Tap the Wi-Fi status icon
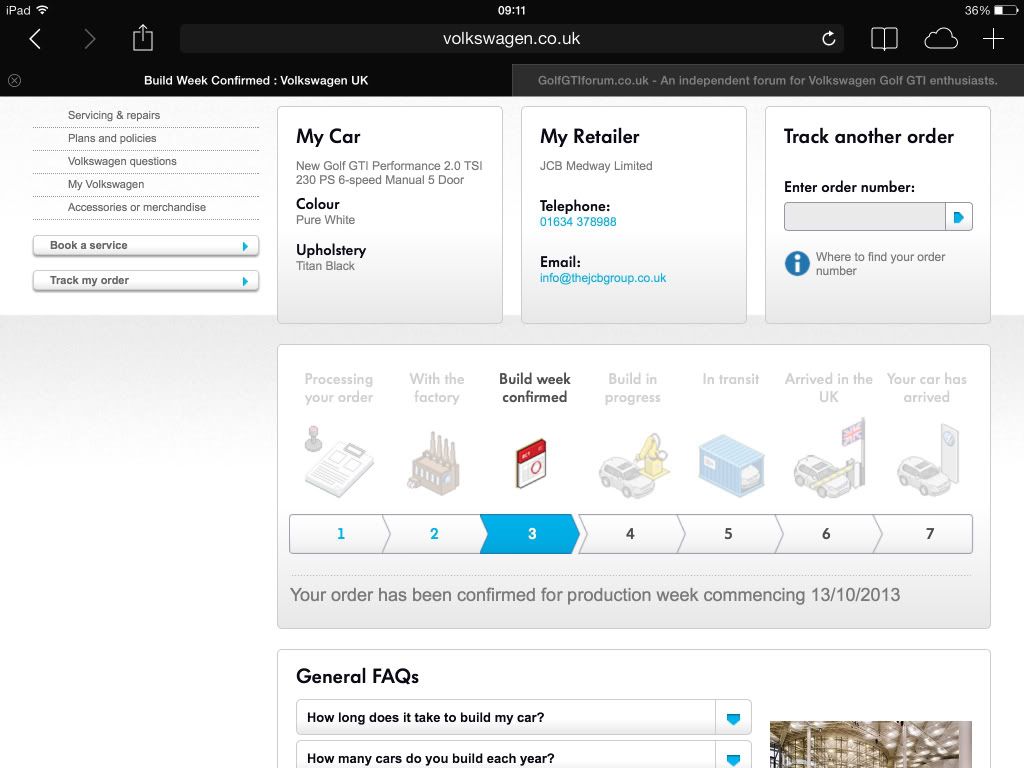This screenshot has width=1024, height=768. coord(42,10)
